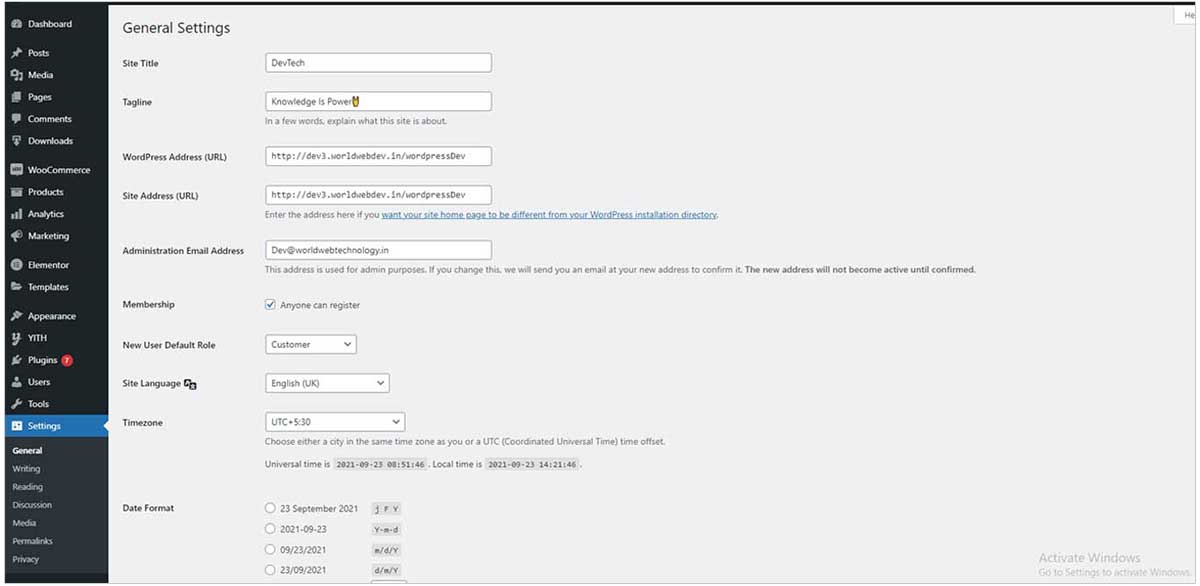Open the Privacy settings submenu
The image size is (1200, 586).
click(26, 559)
